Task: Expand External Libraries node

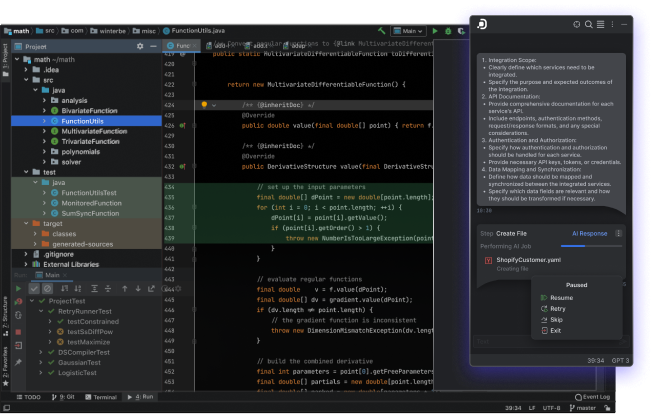Action: 26,264
